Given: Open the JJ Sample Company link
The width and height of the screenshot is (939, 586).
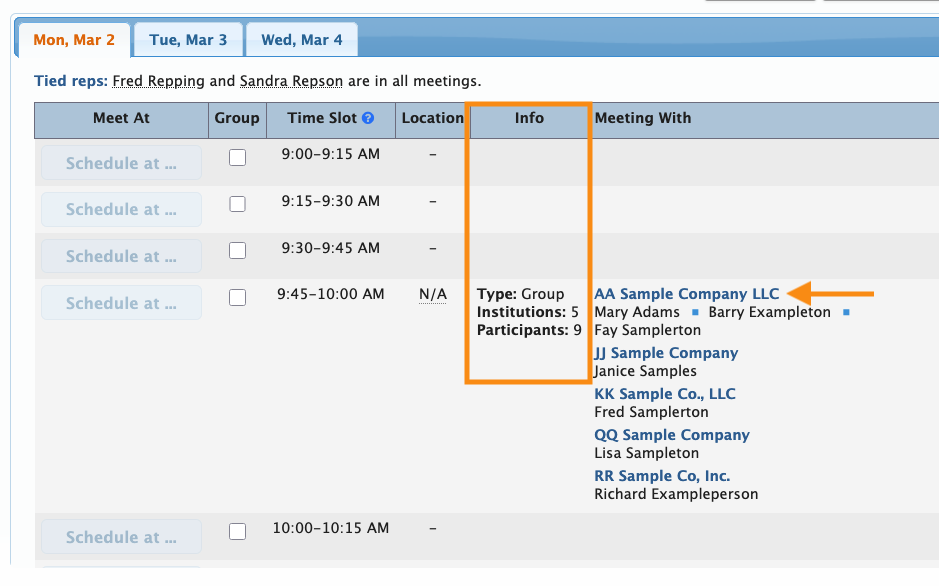Looking at the screenshot, I should click(x=666, y=353).
